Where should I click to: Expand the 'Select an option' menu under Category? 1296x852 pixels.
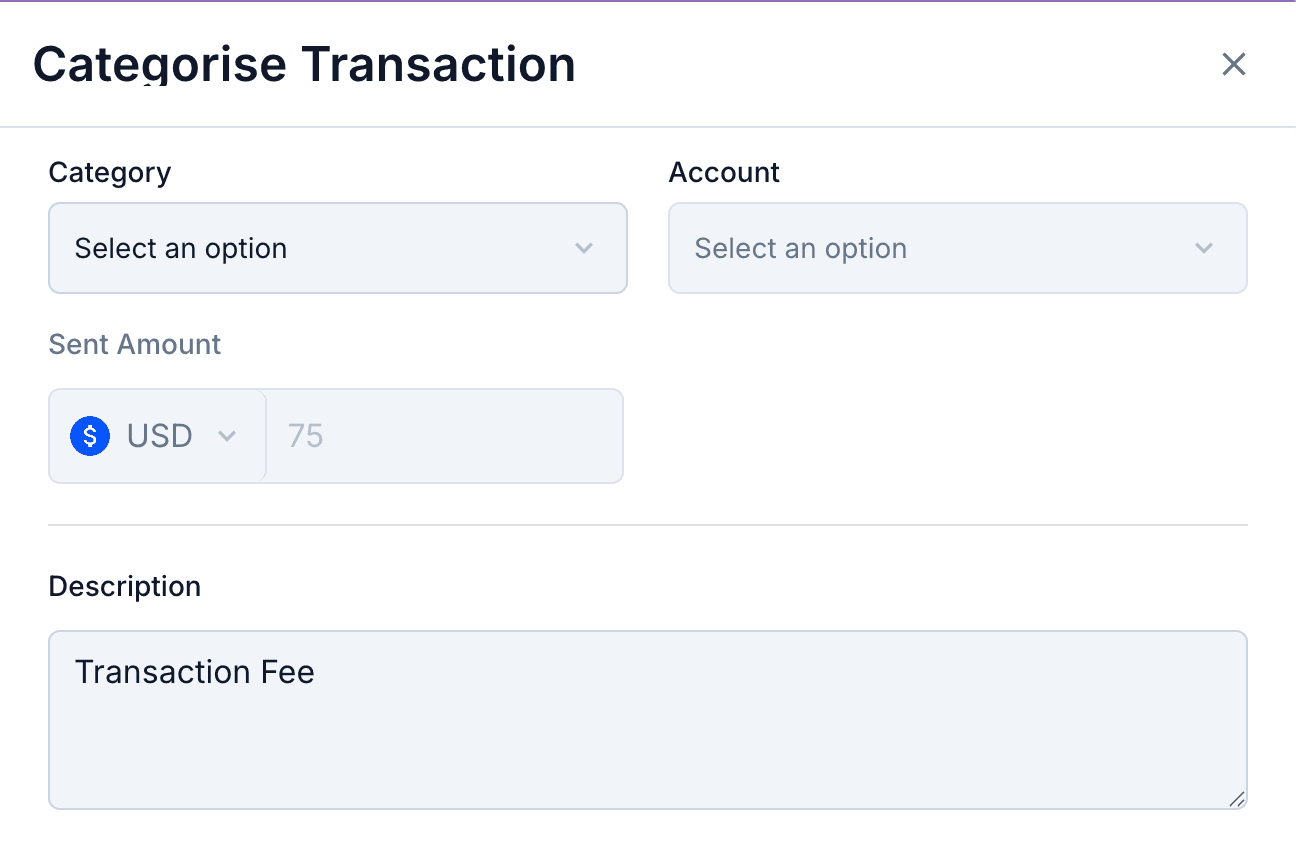(x=338, y=248)
